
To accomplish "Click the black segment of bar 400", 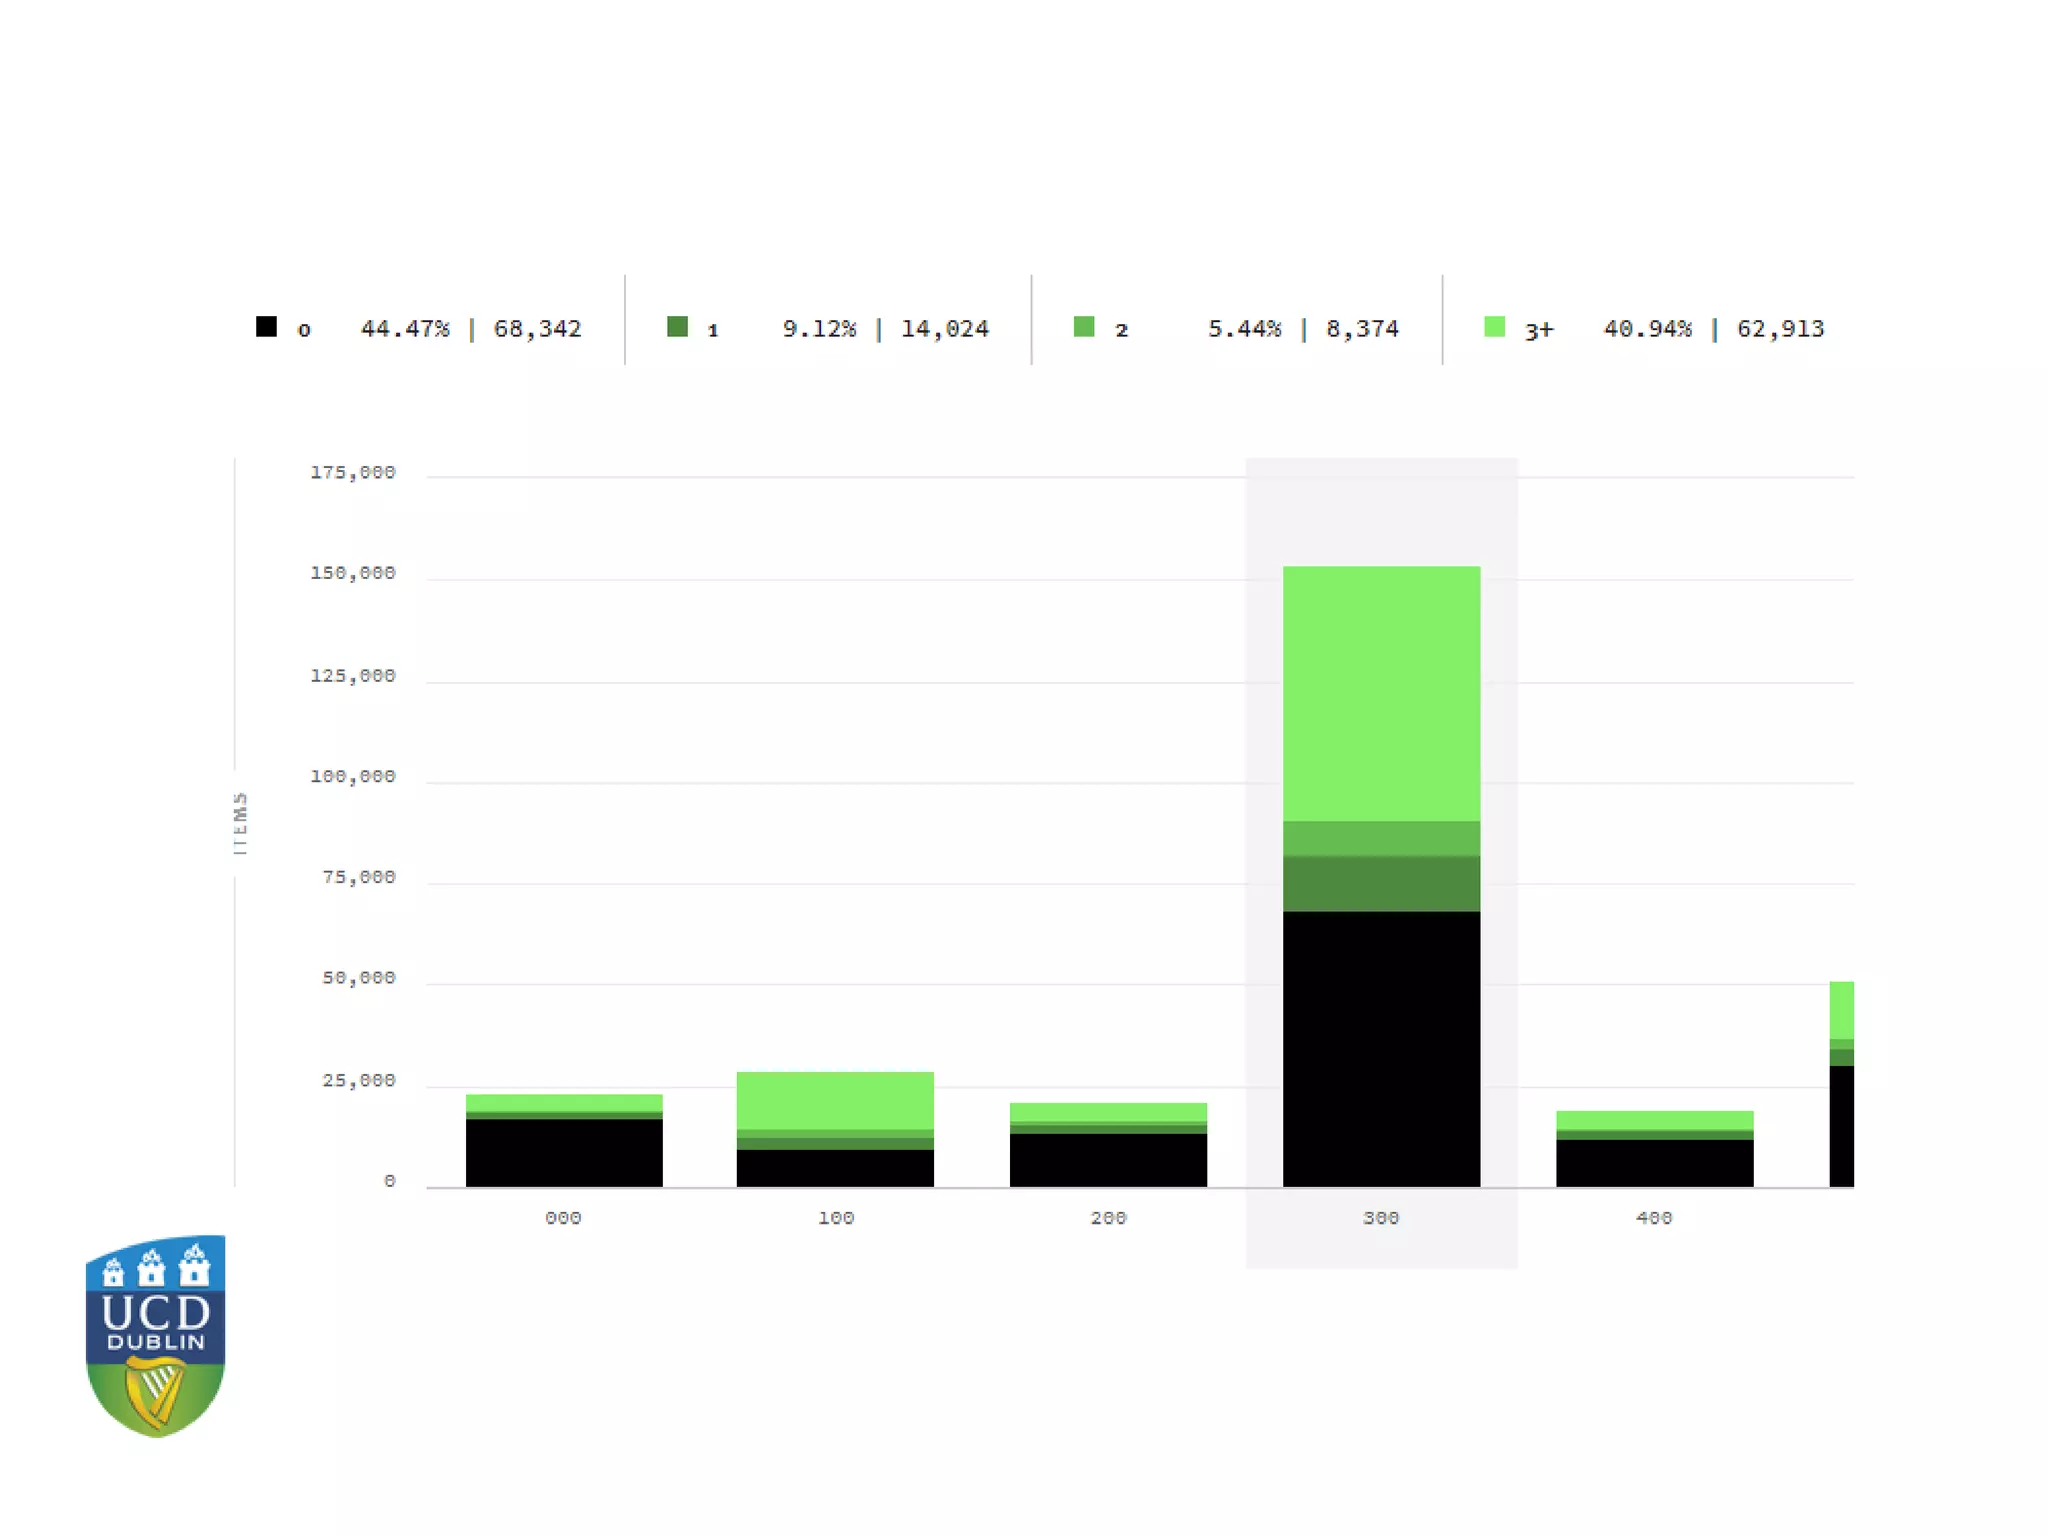I will coord(1654,1163).
